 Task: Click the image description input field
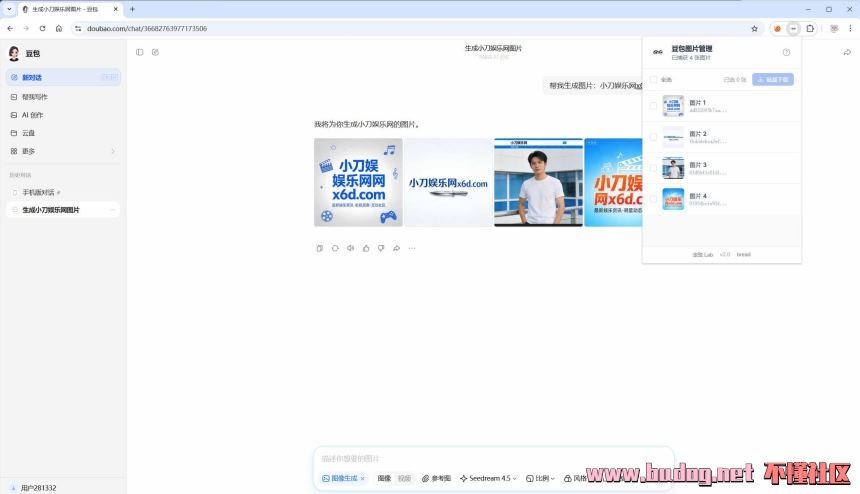pyautogui.click(x=493, y=458)
